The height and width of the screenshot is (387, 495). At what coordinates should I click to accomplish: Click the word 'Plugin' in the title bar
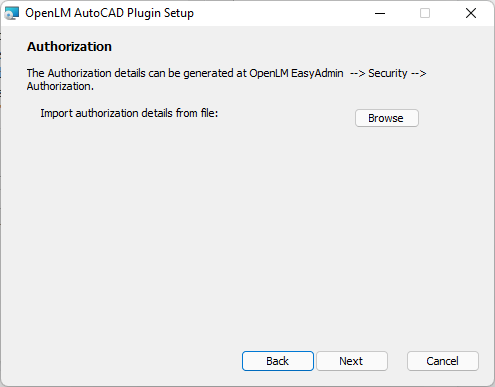[144, 13]
